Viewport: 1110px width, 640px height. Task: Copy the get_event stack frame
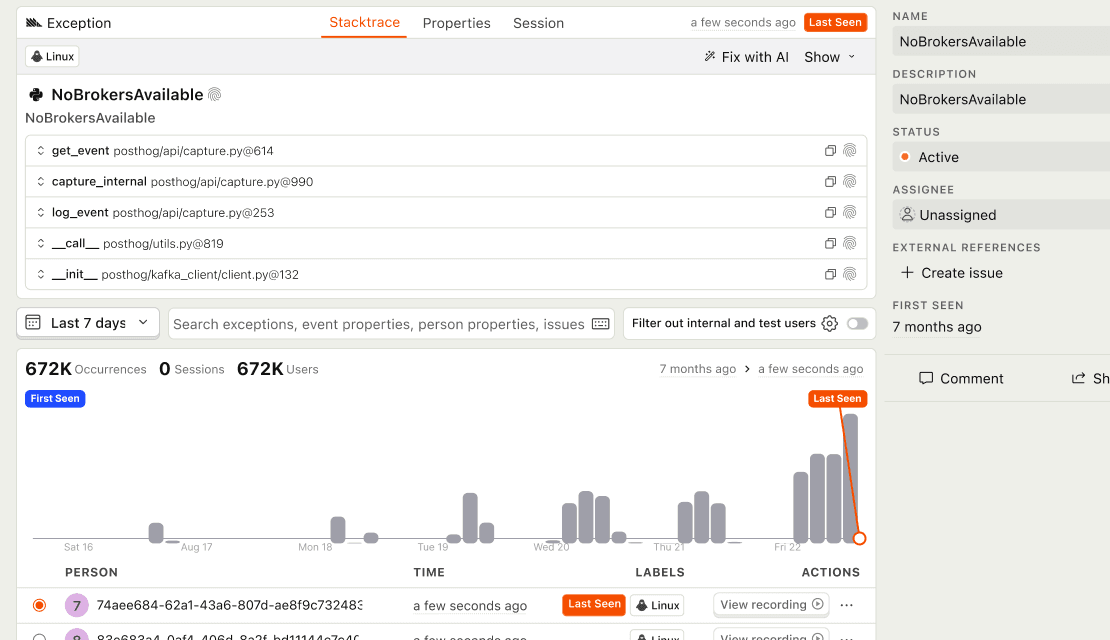[830, 151]
